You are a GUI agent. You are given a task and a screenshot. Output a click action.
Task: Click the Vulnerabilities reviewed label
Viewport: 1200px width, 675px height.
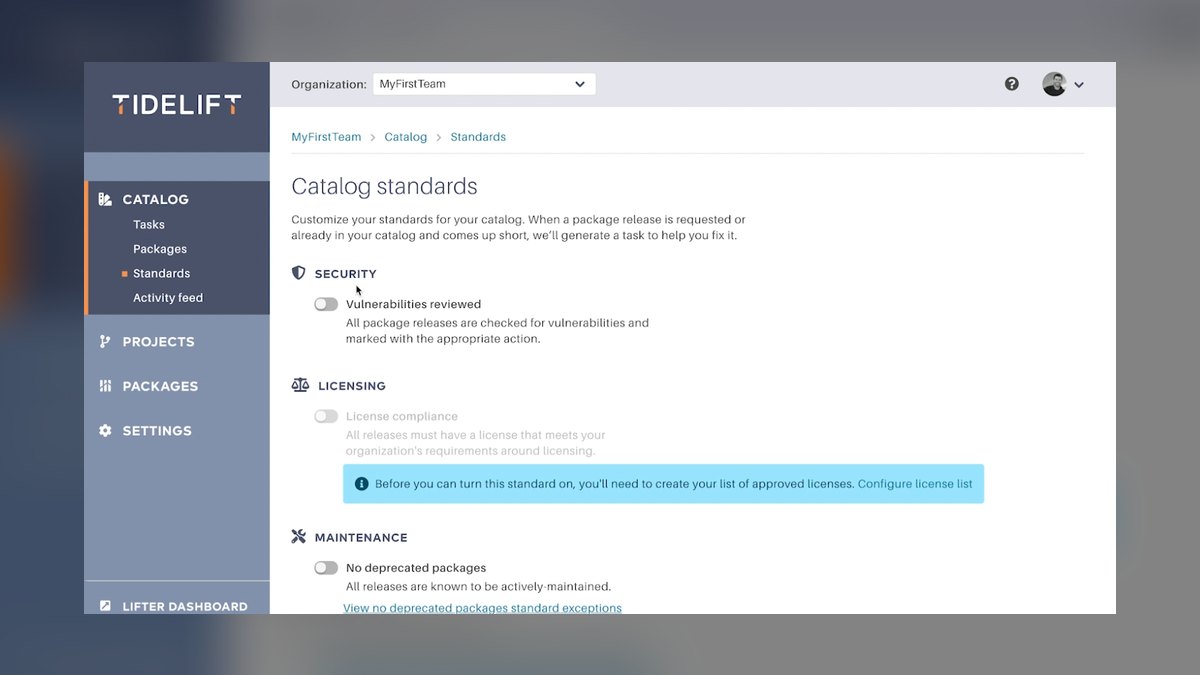coord(413,304)
